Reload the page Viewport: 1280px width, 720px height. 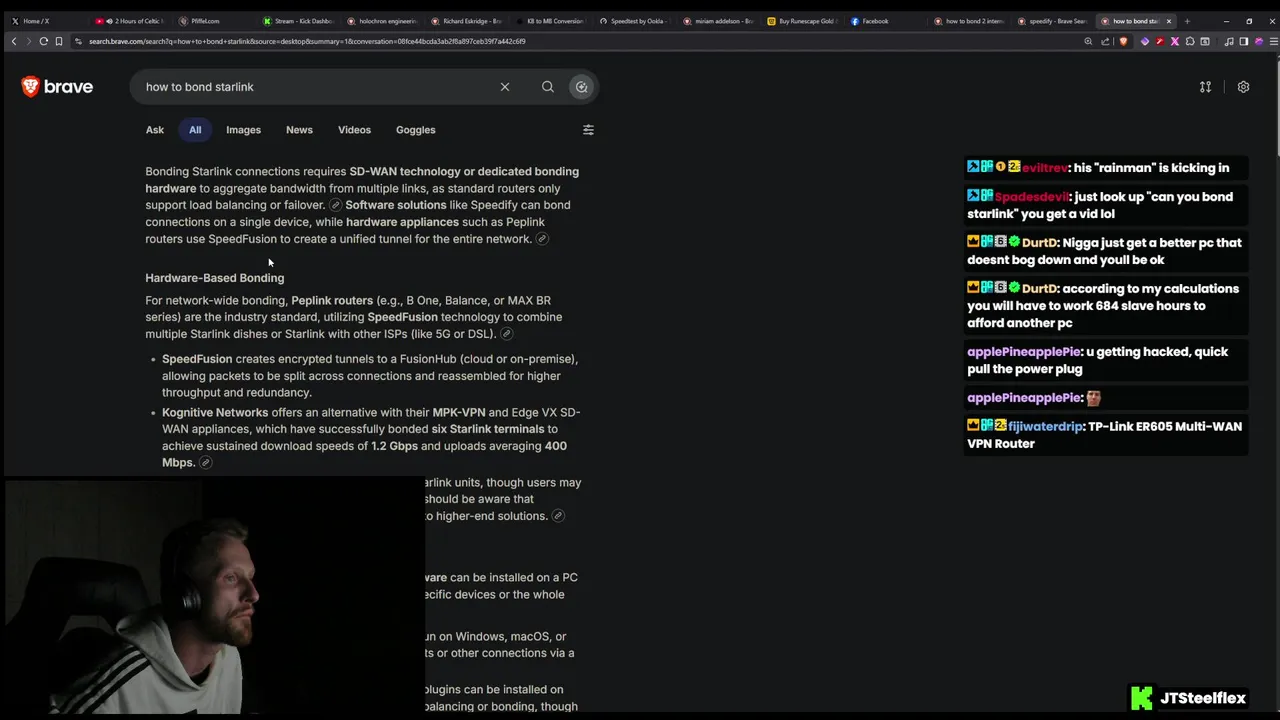43,41
